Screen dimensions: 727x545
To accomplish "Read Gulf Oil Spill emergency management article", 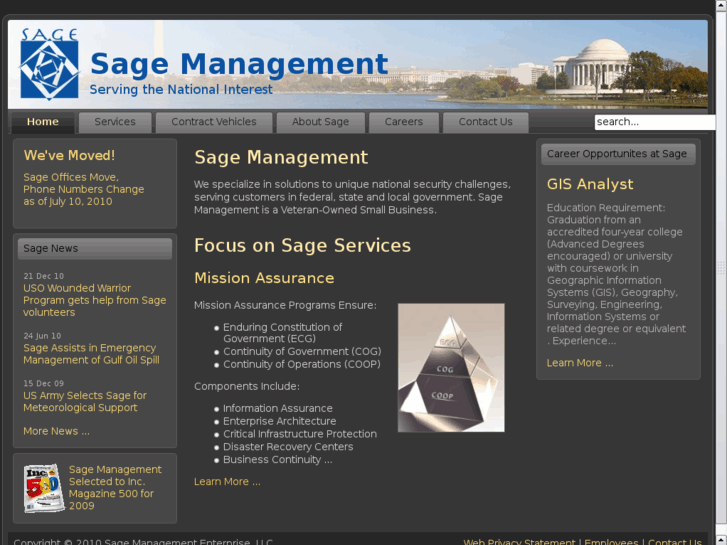I will (91, 354).
